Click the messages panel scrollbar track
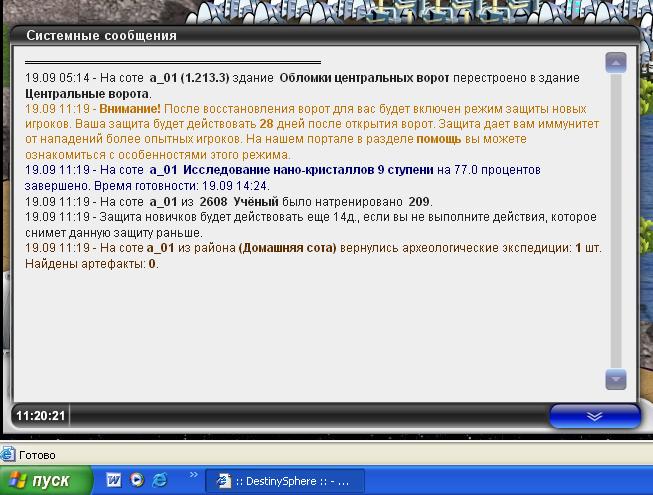This screenshot has height=495, width=653. [616, 220]
